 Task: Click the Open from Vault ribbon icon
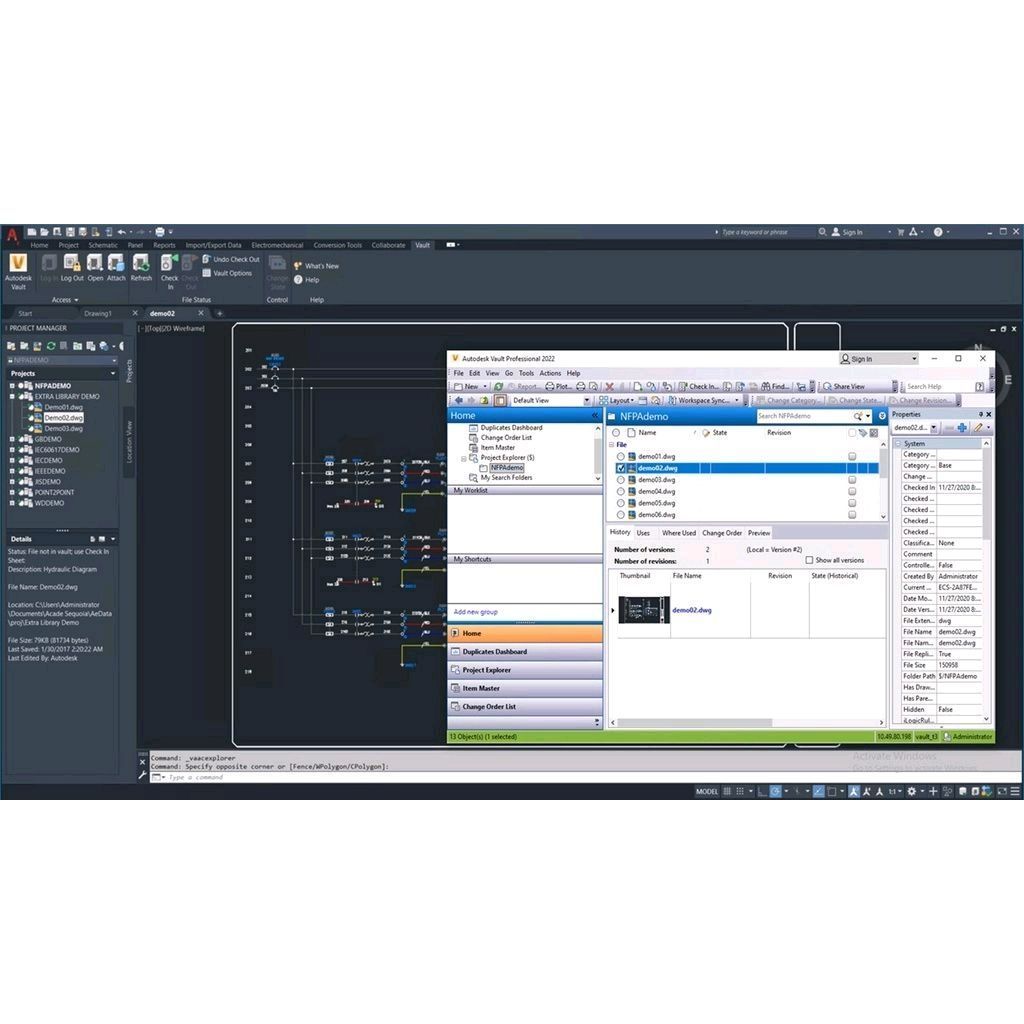[95, 268]
